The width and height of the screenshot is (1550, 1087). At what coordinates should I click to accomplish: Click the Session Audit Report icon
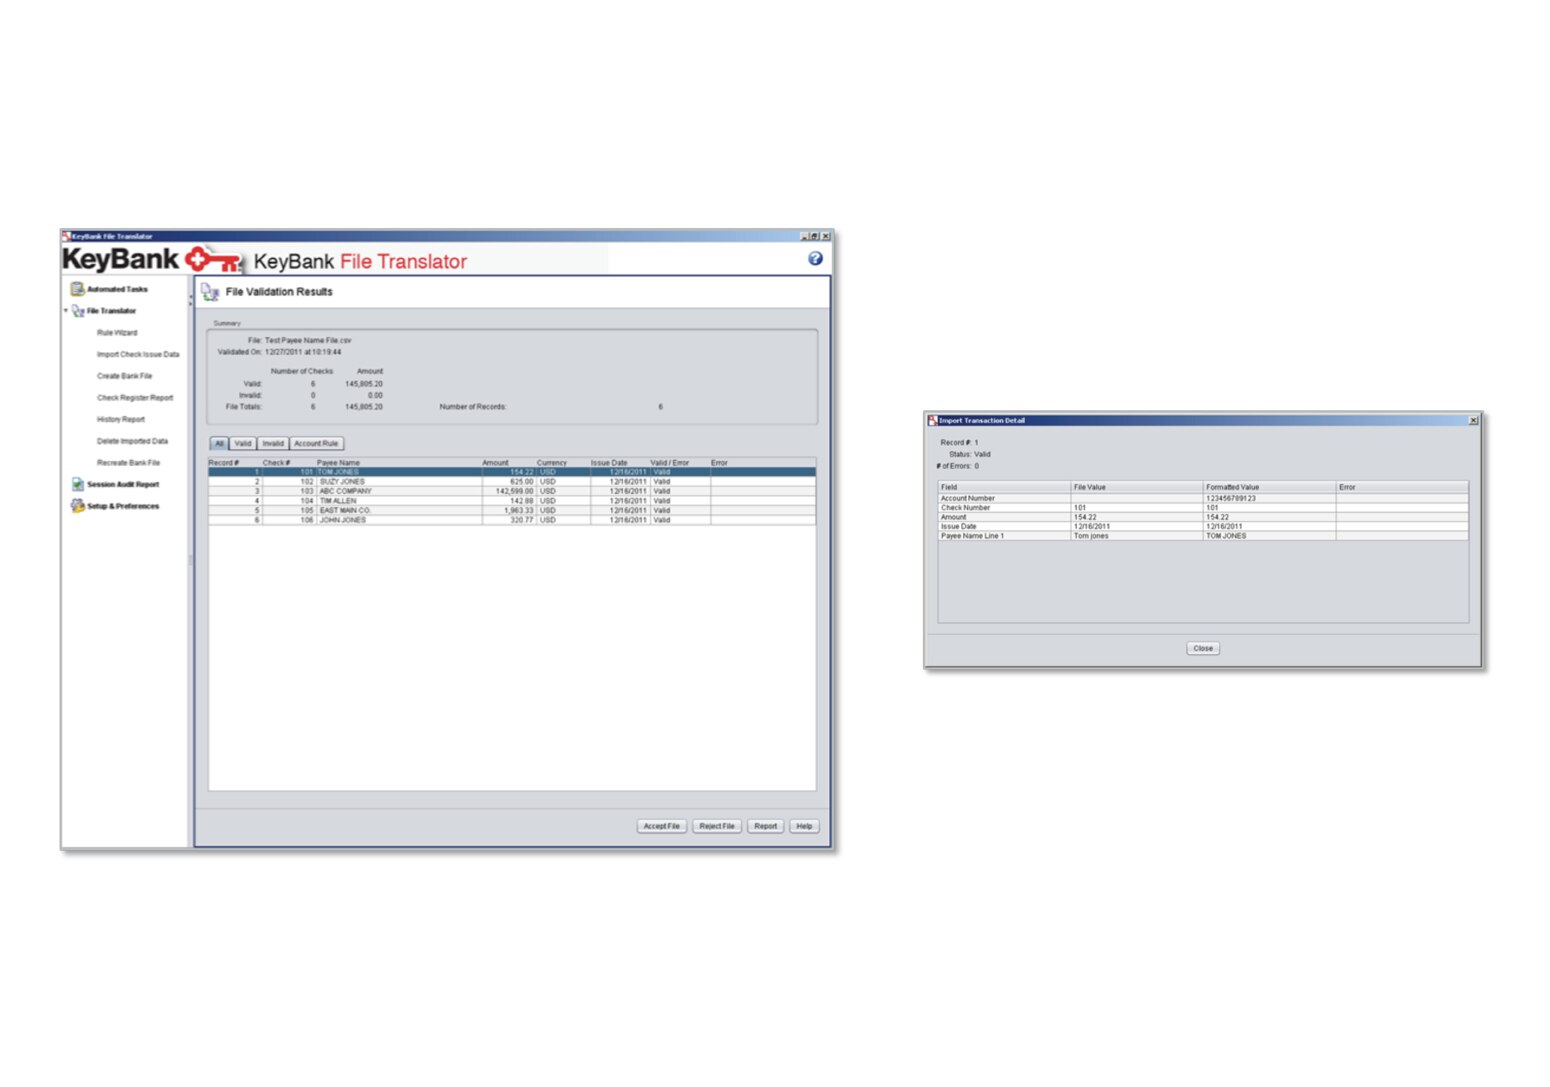(77, 484)
